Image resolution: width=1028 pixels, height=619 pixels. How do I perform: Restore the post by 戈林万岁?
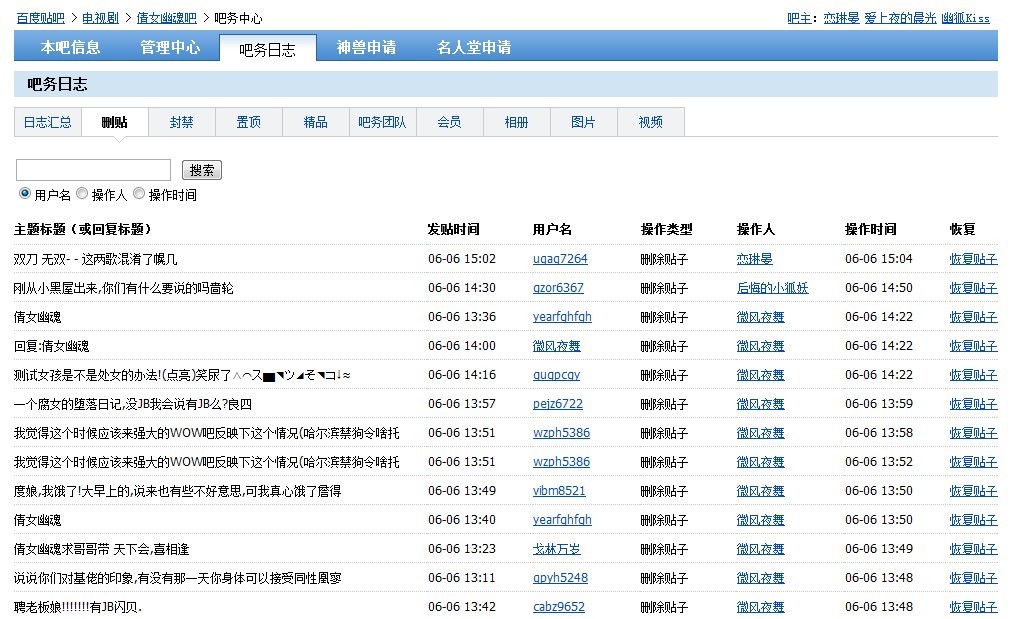pyautogui.click(x=974, y=549)
